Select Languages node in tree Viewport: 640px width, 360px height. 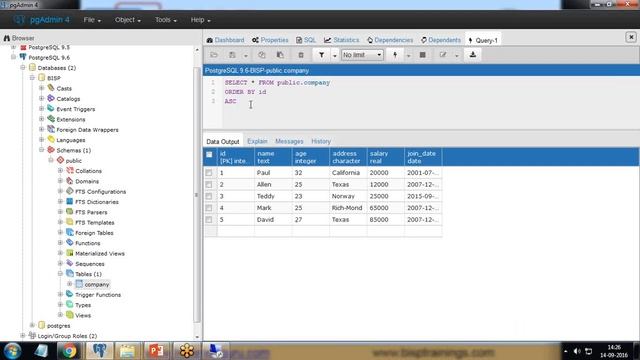point(71,140)
